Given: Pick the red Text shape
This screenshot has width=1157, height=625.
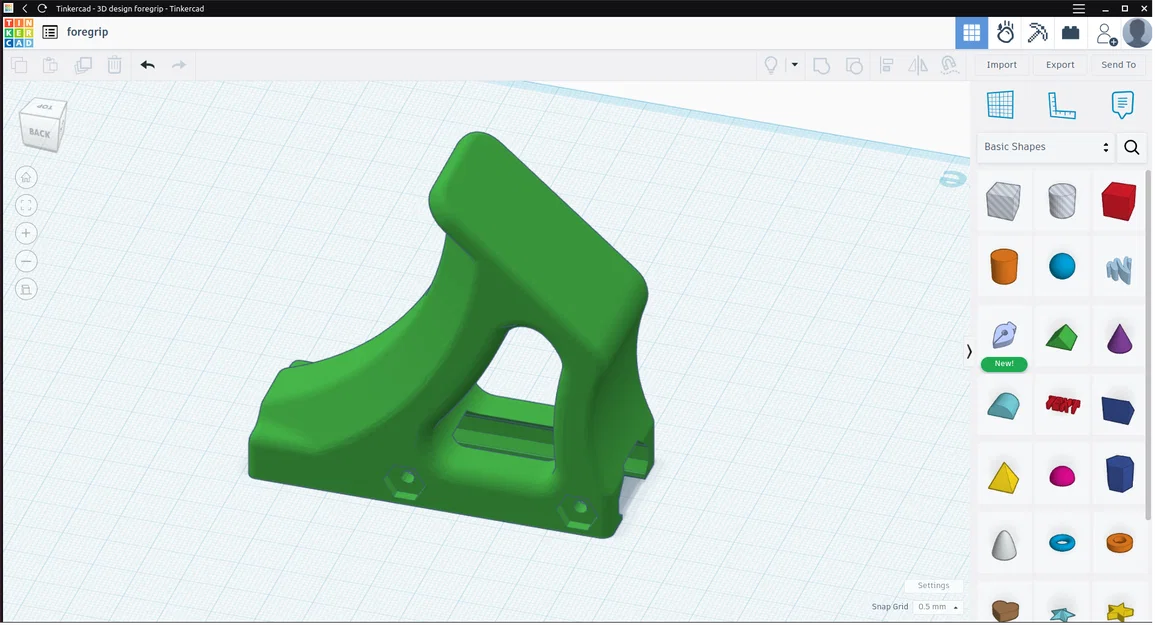Looking at the screenshot, I should pos(1063,404).
